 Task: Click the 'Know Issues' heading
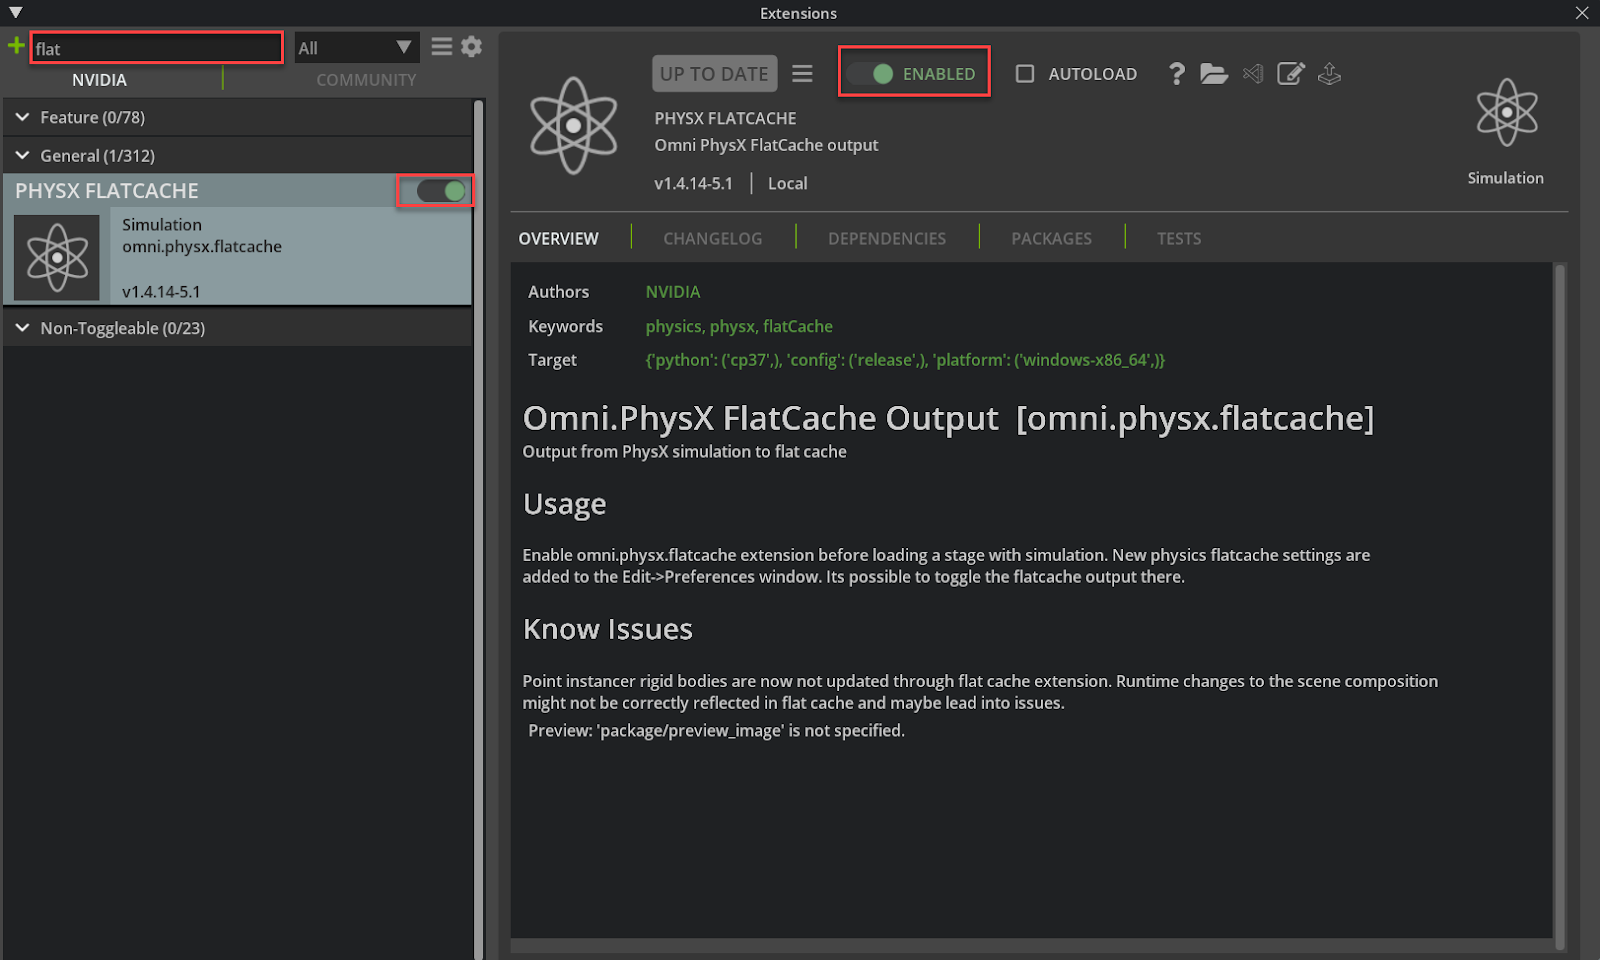(x=607, y=629)
